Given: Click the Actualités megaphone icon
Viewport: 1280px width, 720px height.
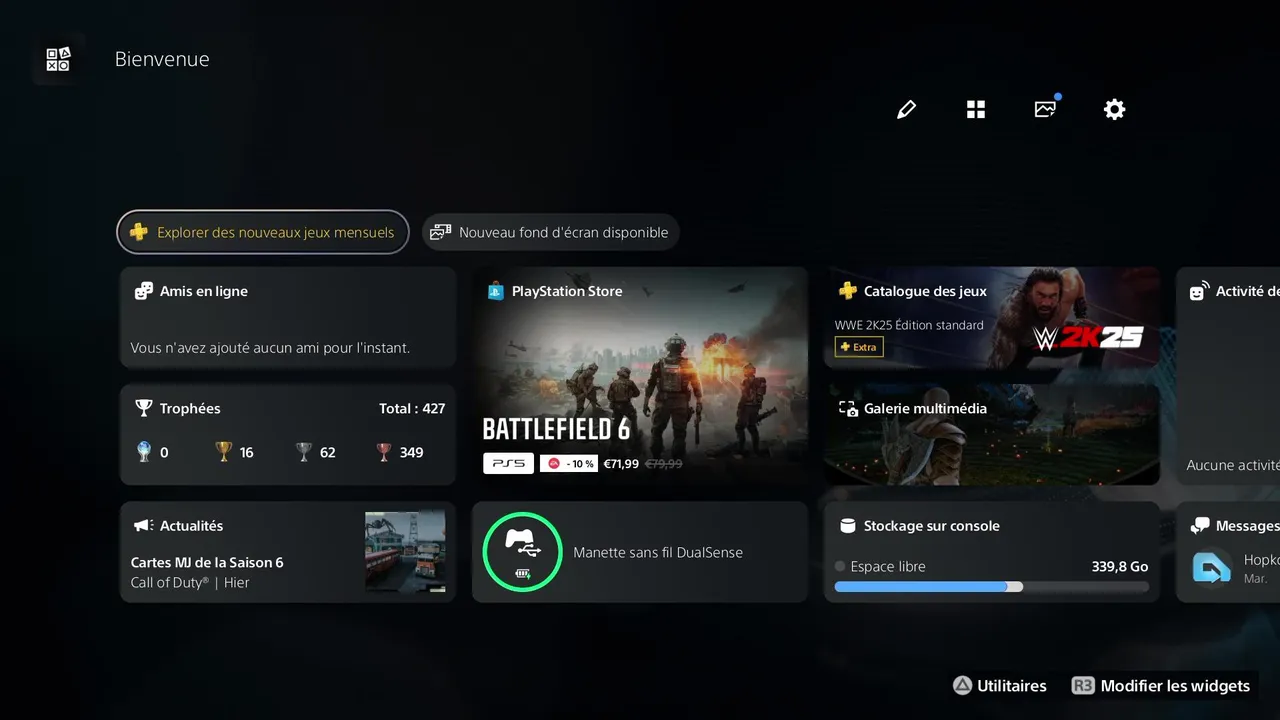Looking at the screenshot, I should (144, 525).
